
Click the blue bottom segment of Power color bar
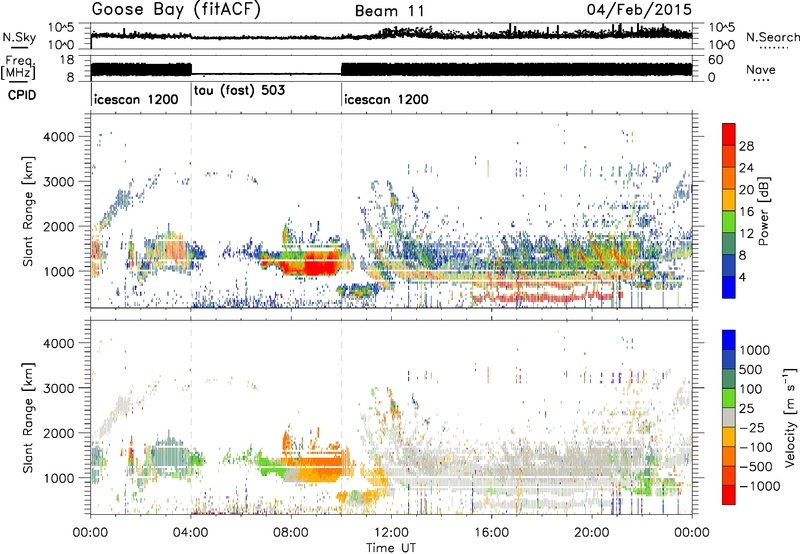729,287
